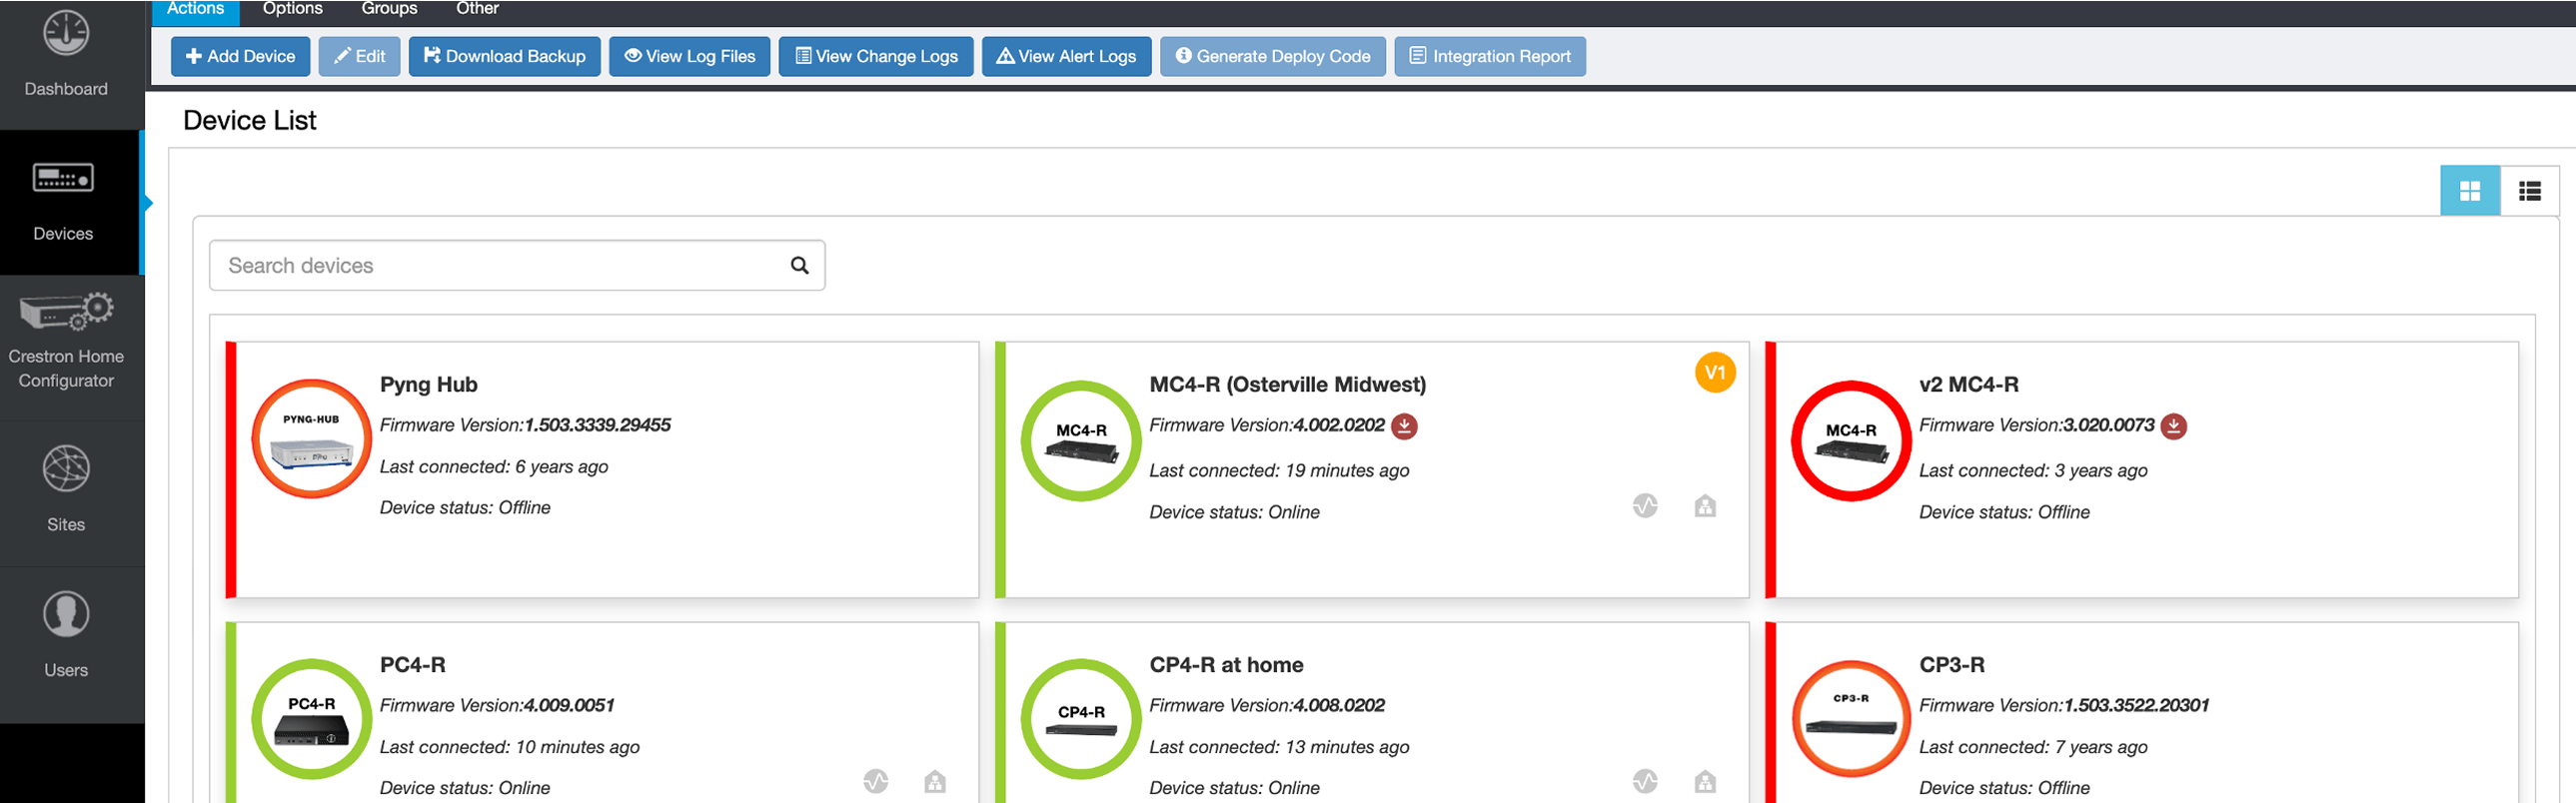Click the Add Device button
The image size is (2576, 803).
click(240, 57)
